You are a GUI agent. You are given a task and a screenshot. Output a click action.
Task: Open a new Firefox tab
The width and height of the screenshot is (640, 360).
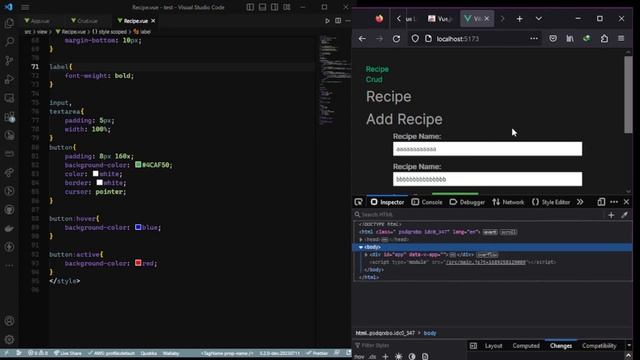[x=519, y=19]
